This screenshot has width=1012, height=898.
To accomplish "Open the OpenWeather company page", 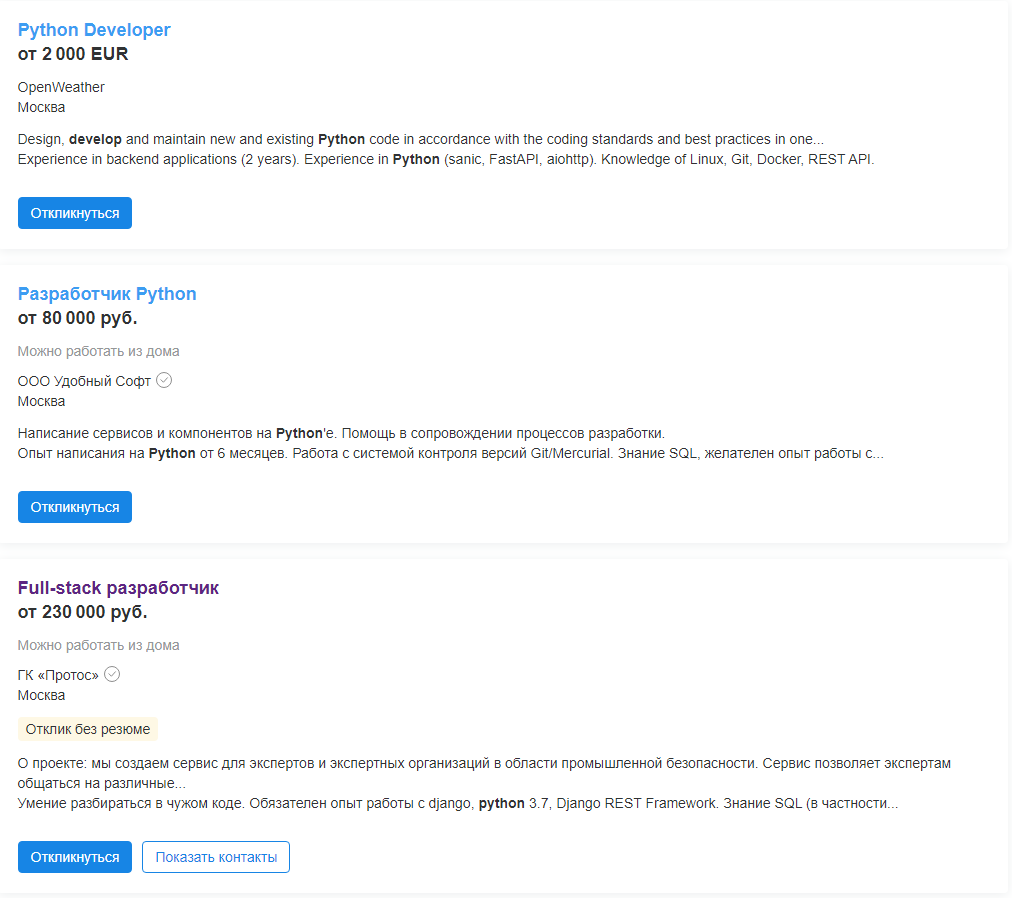I will [61, 87].
